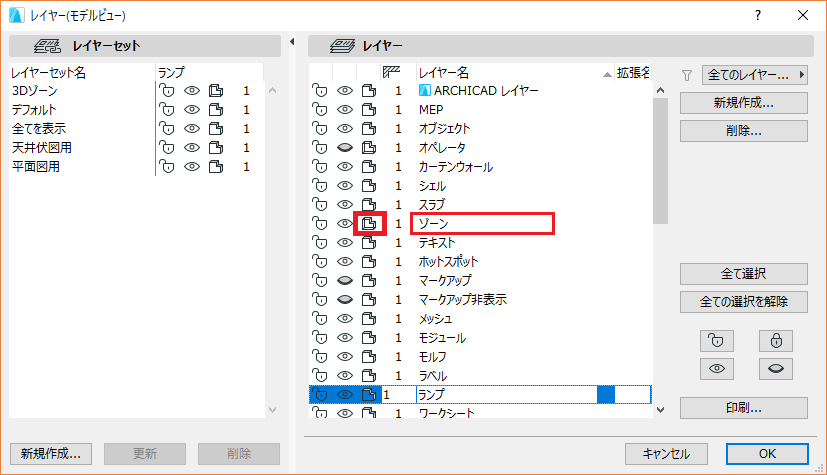Click the 全て選択 button

pyautogui.click(x=744, y=274)
